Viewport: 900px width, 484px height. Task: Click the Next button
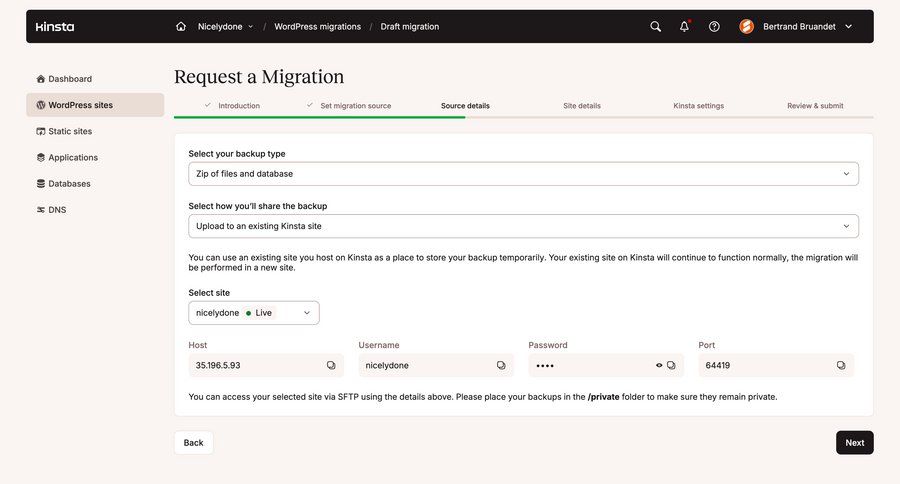(854, 443)
